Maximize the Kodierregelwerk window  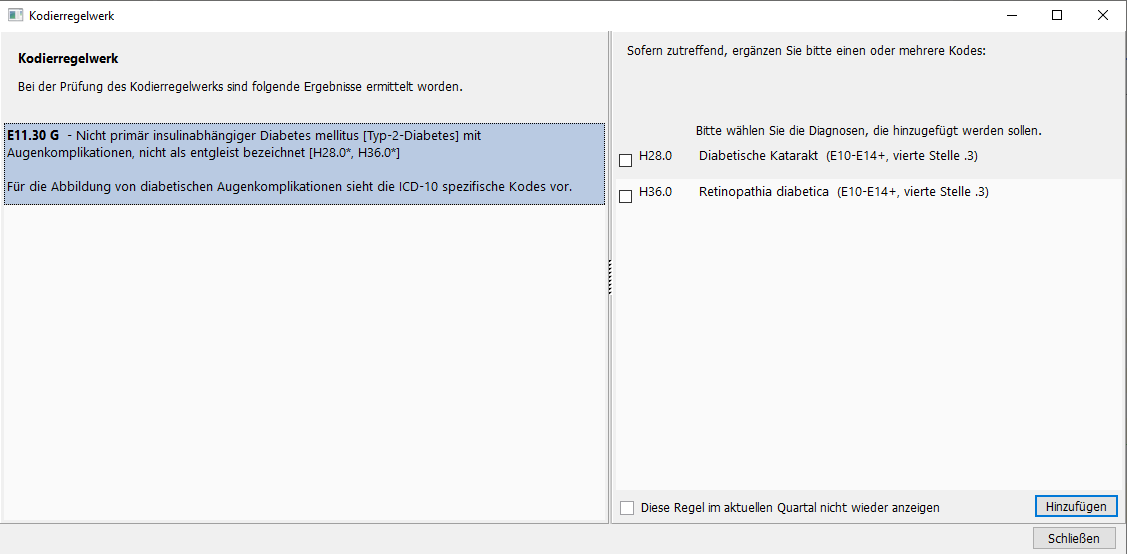[x=1057, y=15]
